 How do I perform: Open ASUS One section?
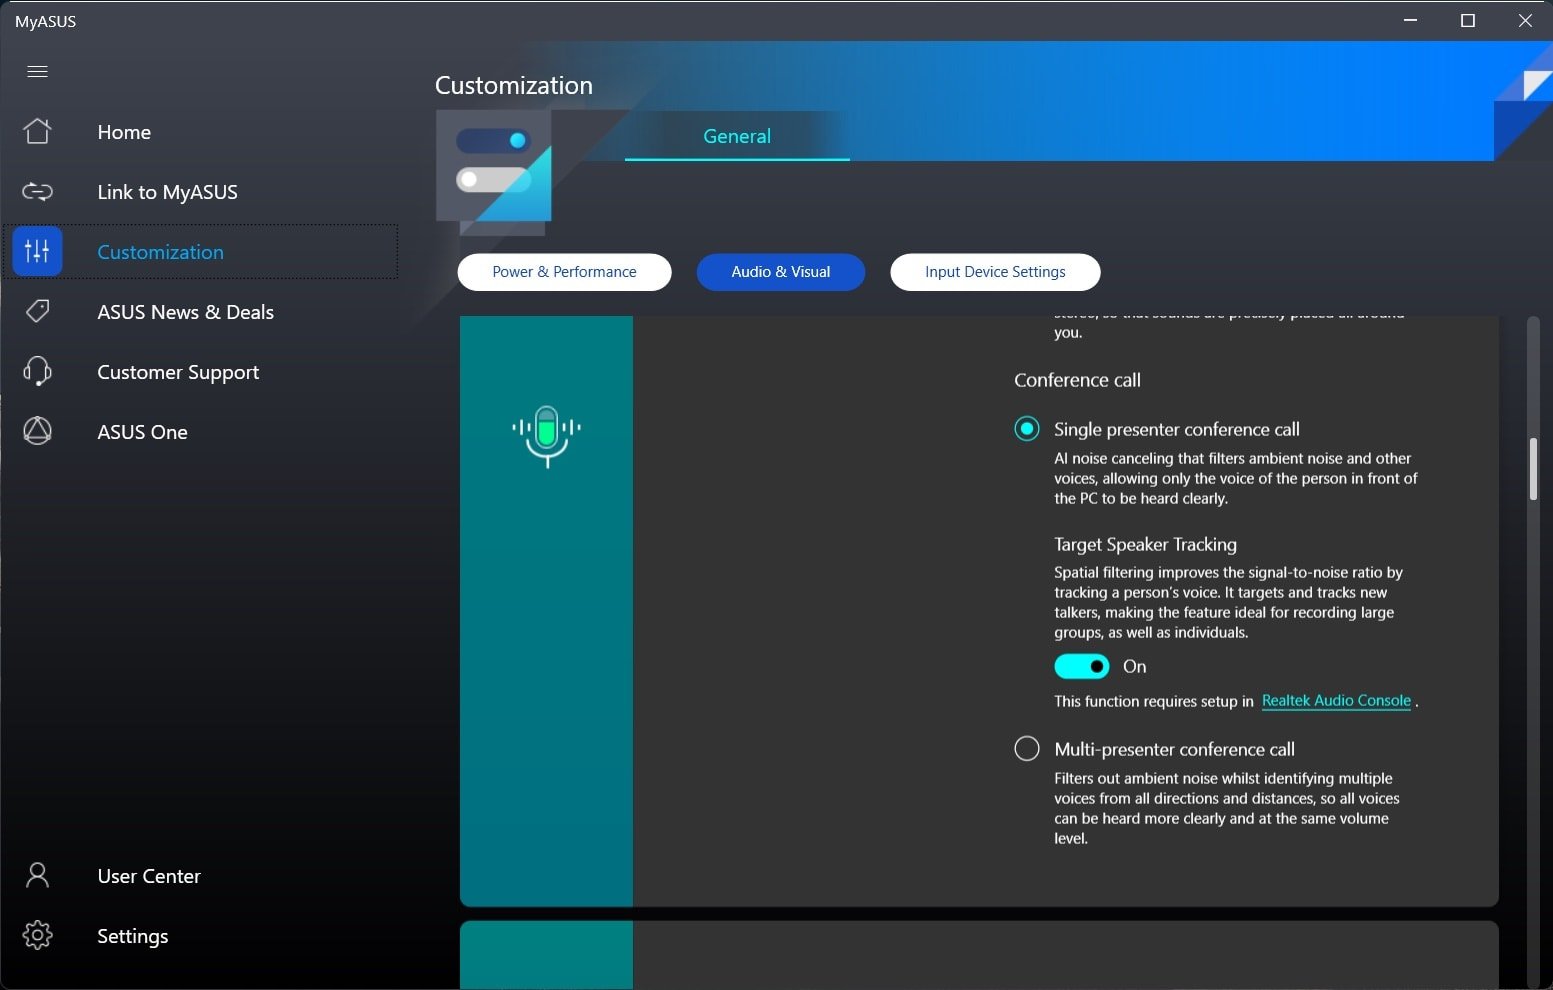coord(142,432)
